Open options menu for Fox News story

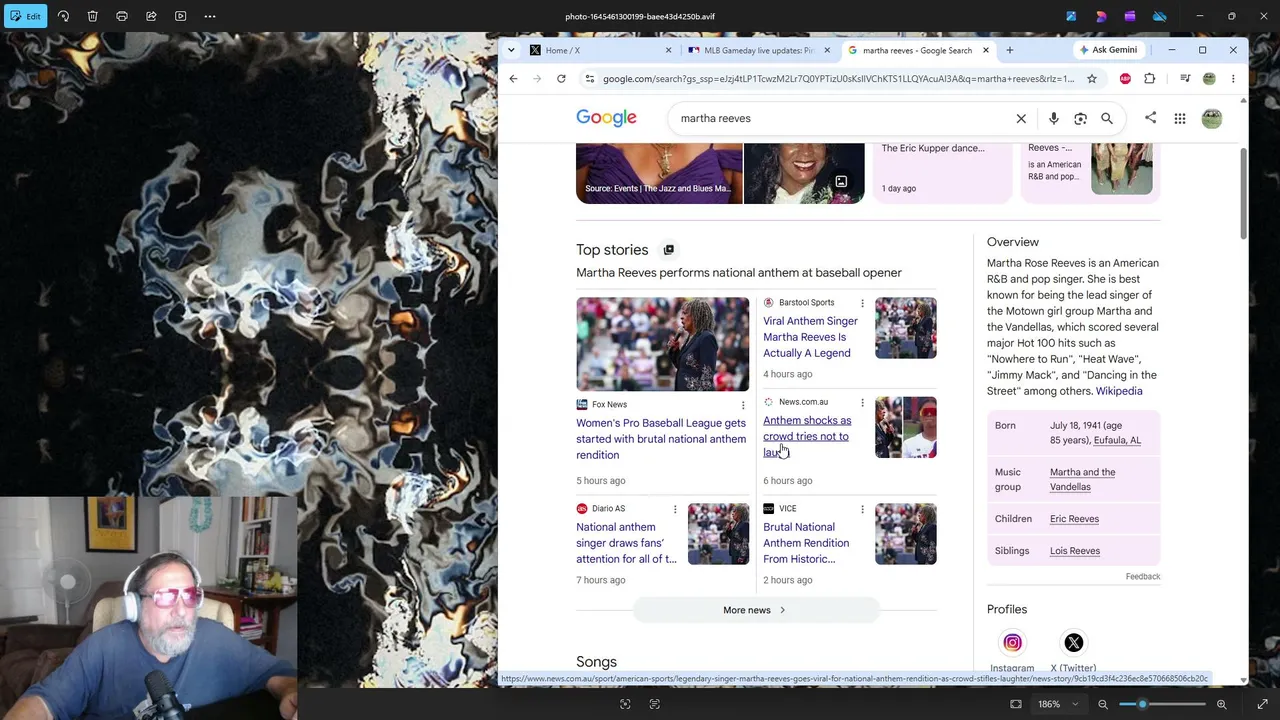tap(743, 405)
